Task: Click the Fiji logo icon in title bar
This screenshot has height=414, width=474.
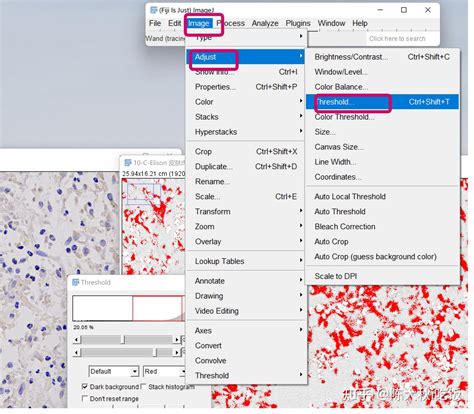Action: coord(154,10)
